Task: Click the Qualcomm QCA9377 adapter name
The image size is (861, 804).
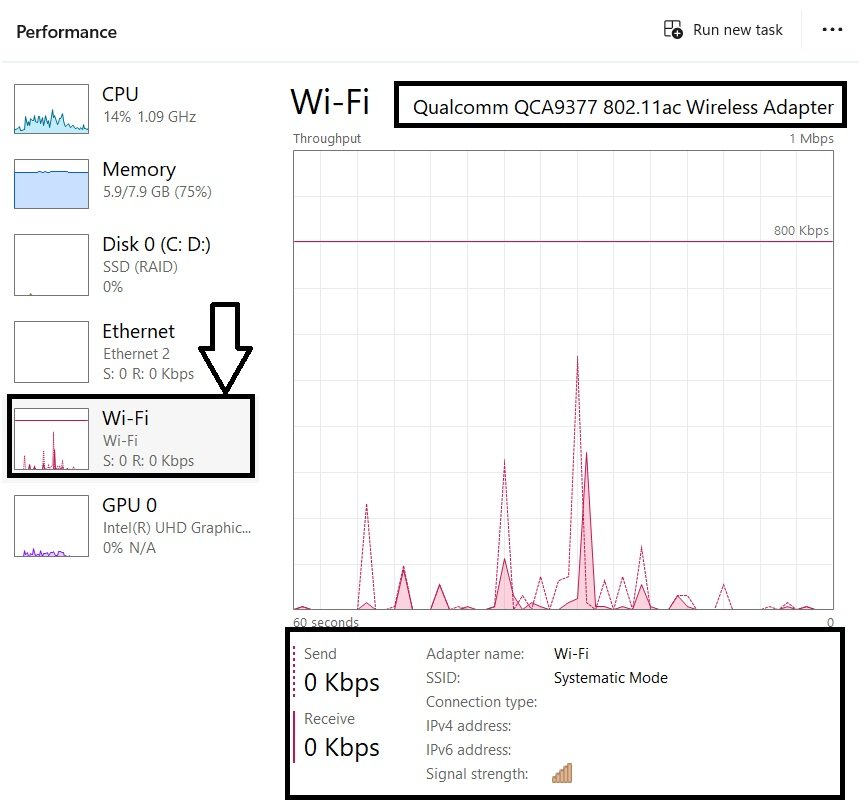Action: click(623, 107)
